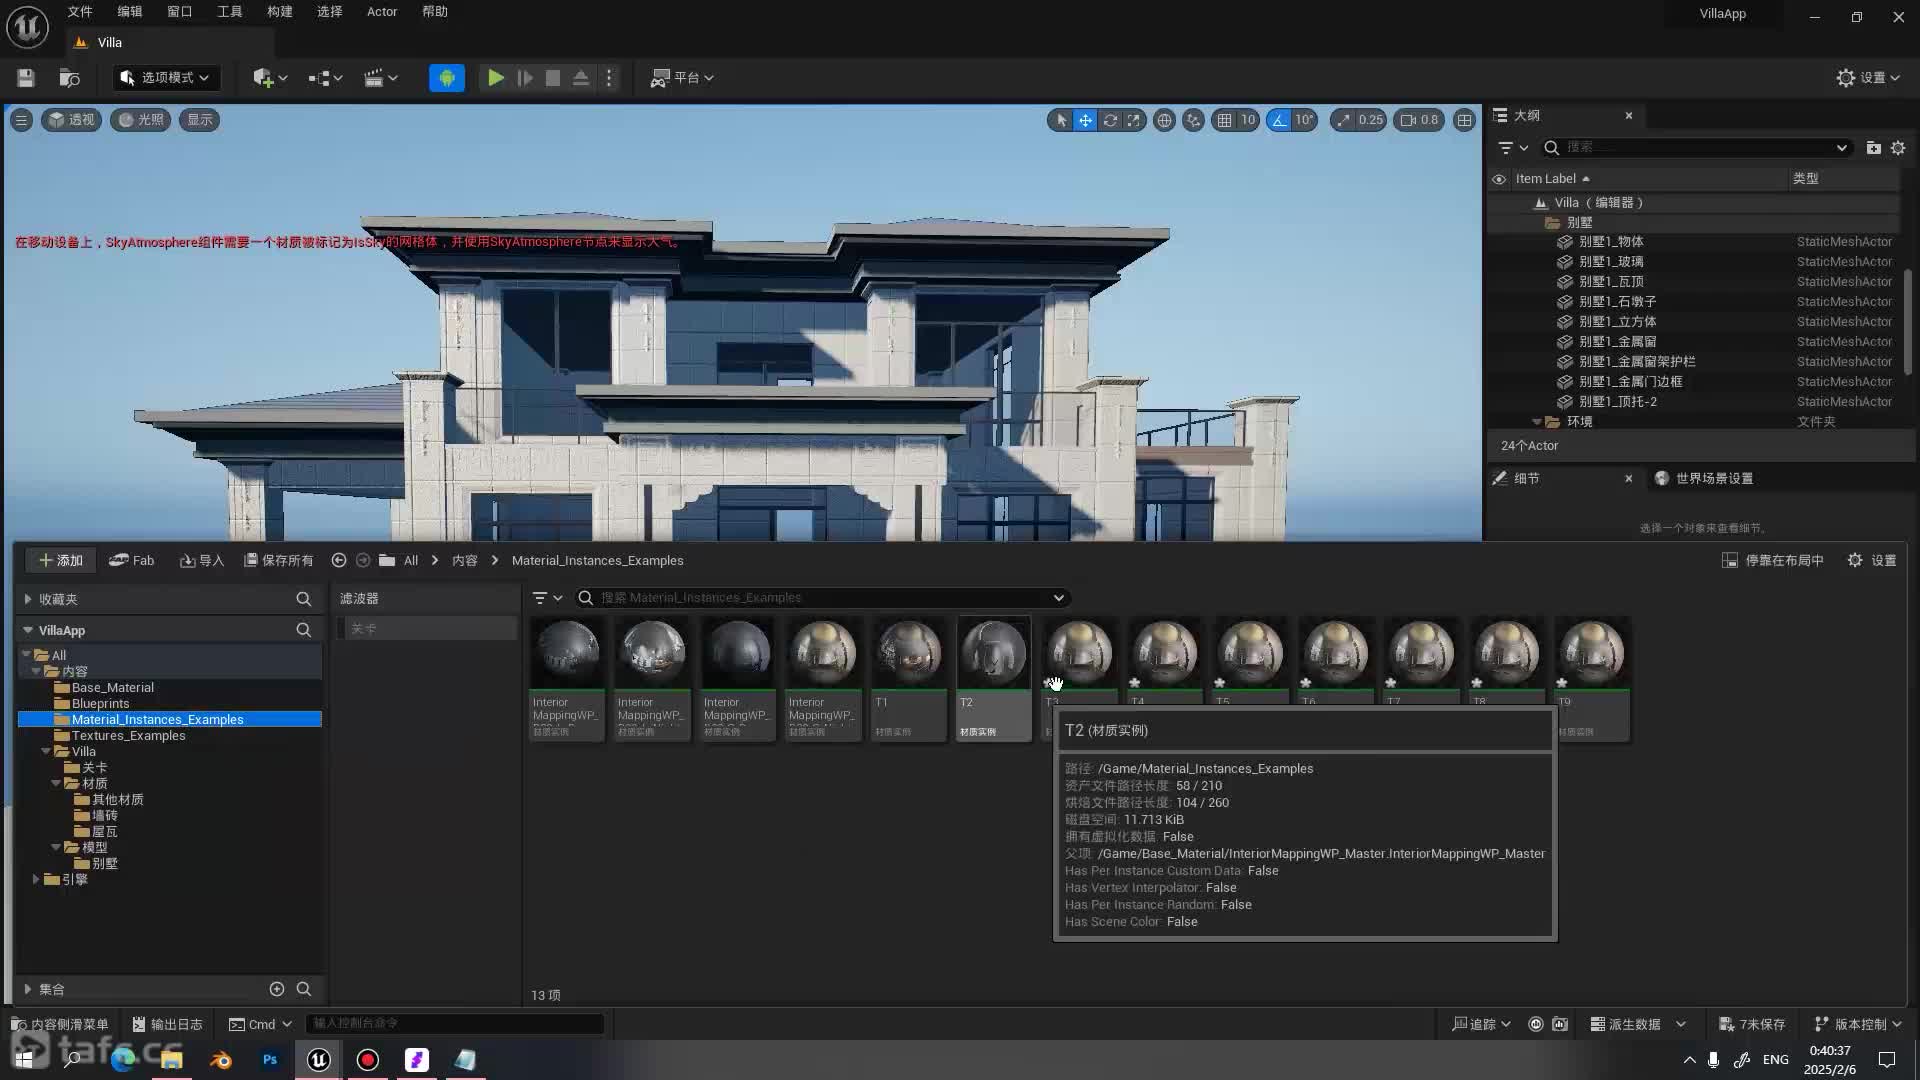Open the outliner filter dropdown
This screenshot has width=1920, height=1080.
(x=1513, y=148)
